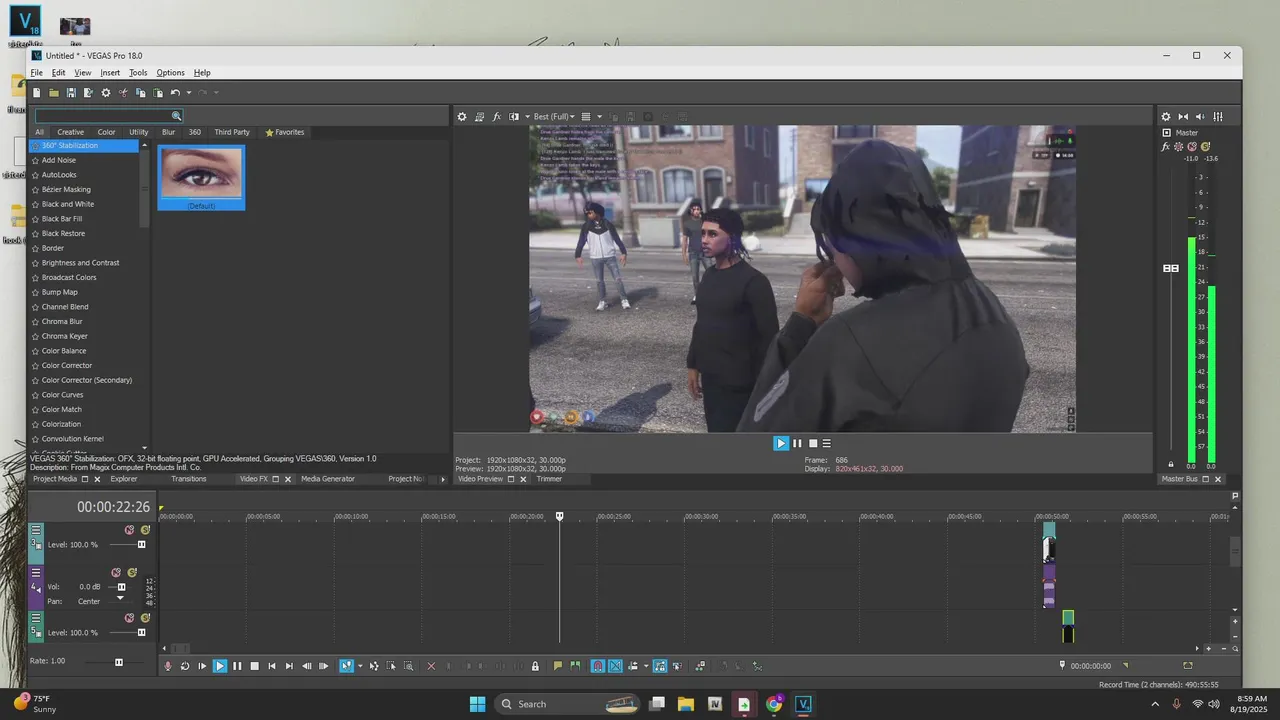Image resolution: width=1280 pixels, height=720 pixels.
Task: Click Record button in transport bar
Action: coord(168,666)
